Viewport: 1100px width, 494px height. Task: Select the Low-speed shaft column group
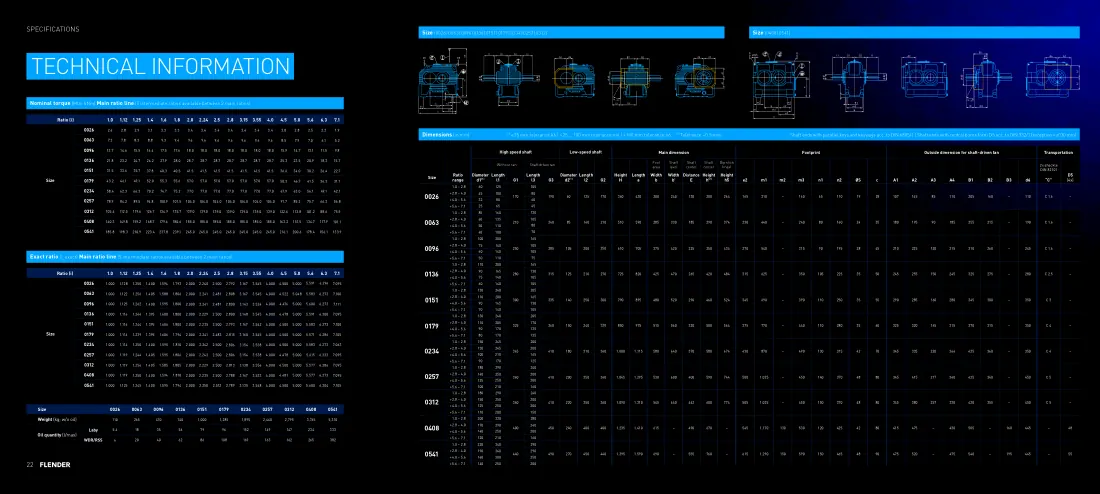pos(584,152)
